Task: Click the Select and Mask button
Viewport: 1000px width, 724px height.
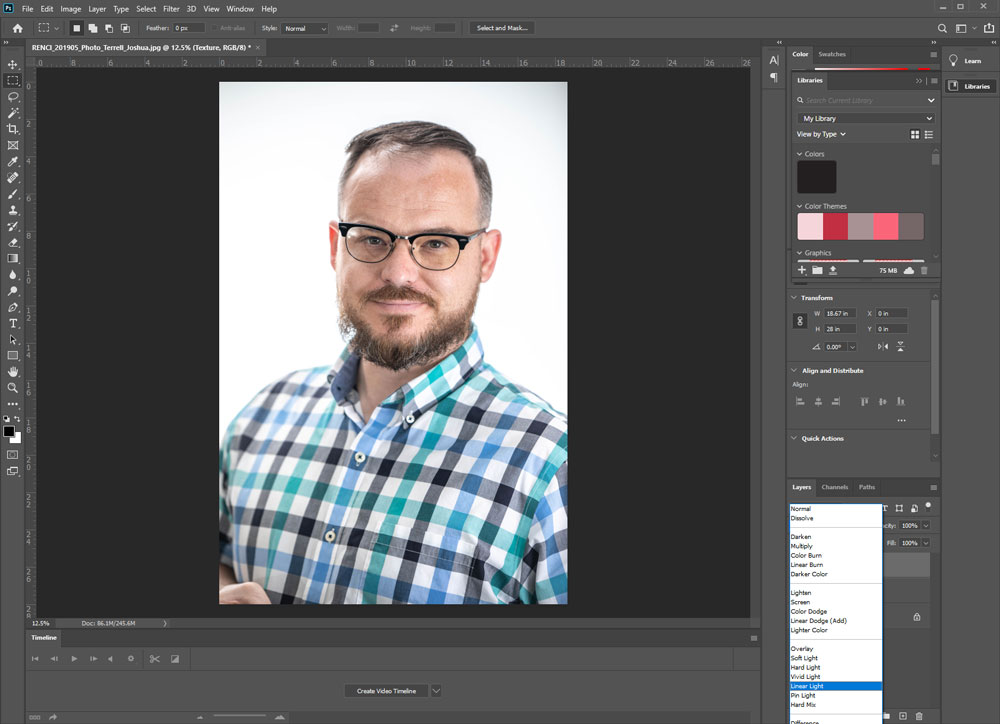Action: point(502,28)
